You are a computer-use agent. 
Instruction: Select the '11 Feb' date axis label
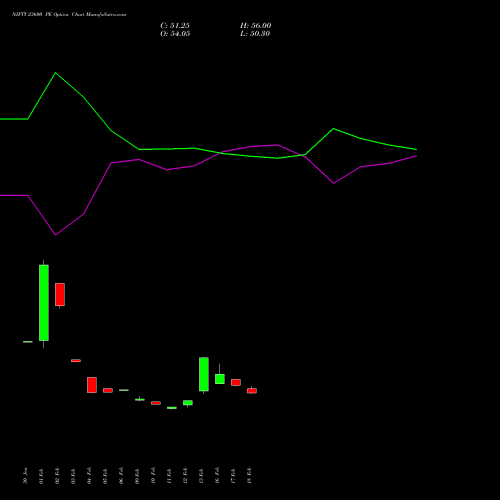(x=169, y=476)
